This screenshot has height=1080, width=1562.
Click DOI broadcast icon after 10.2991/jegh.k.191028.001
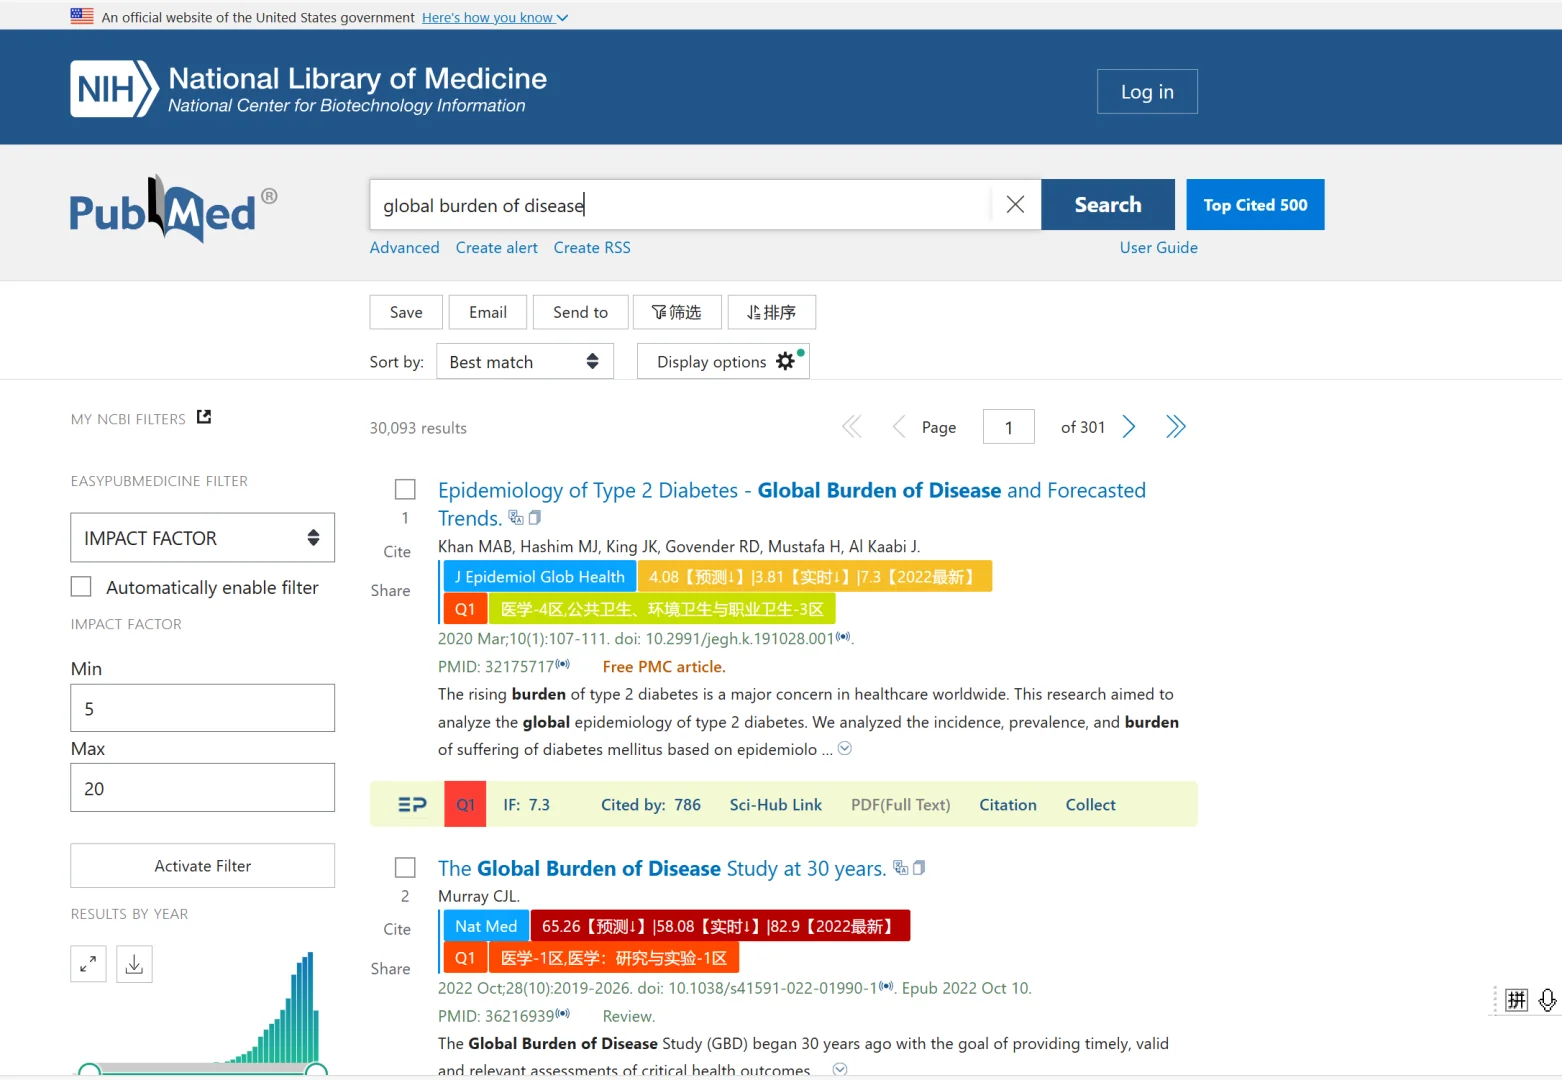843,636
